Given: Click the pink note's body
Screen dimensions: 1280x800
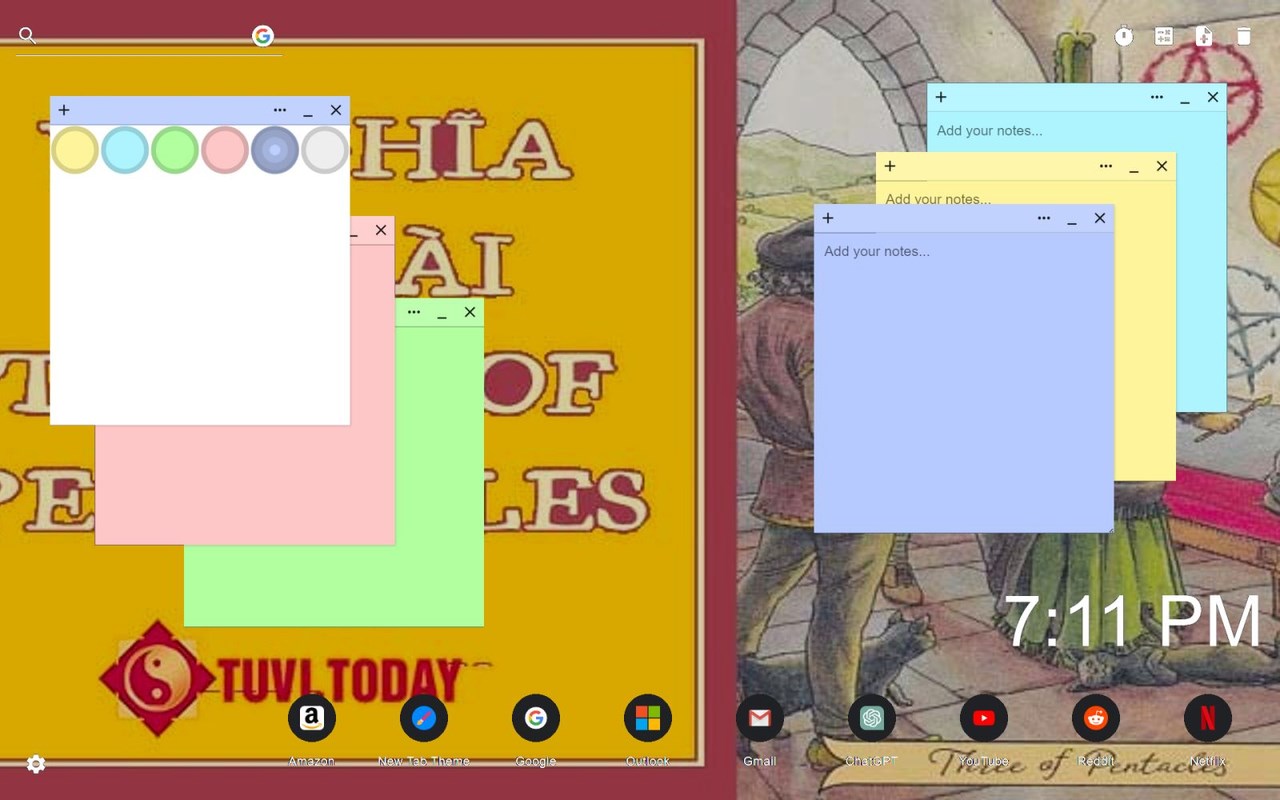Looking at the screenshot, I should click(x=245, y=485).
